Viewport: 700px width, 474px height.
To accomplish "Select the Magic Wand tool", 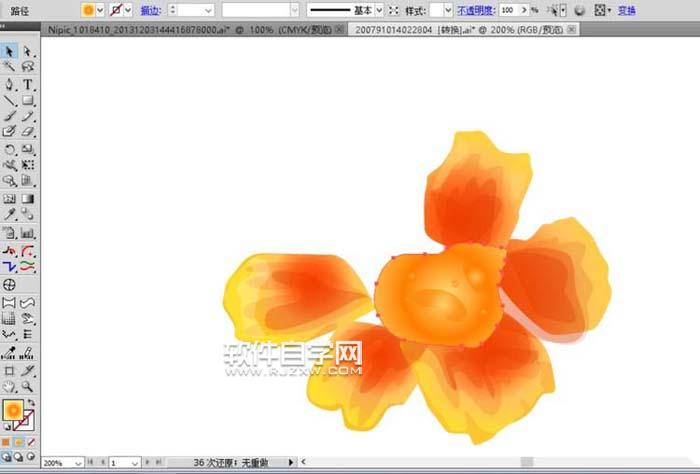I will 9,67.
